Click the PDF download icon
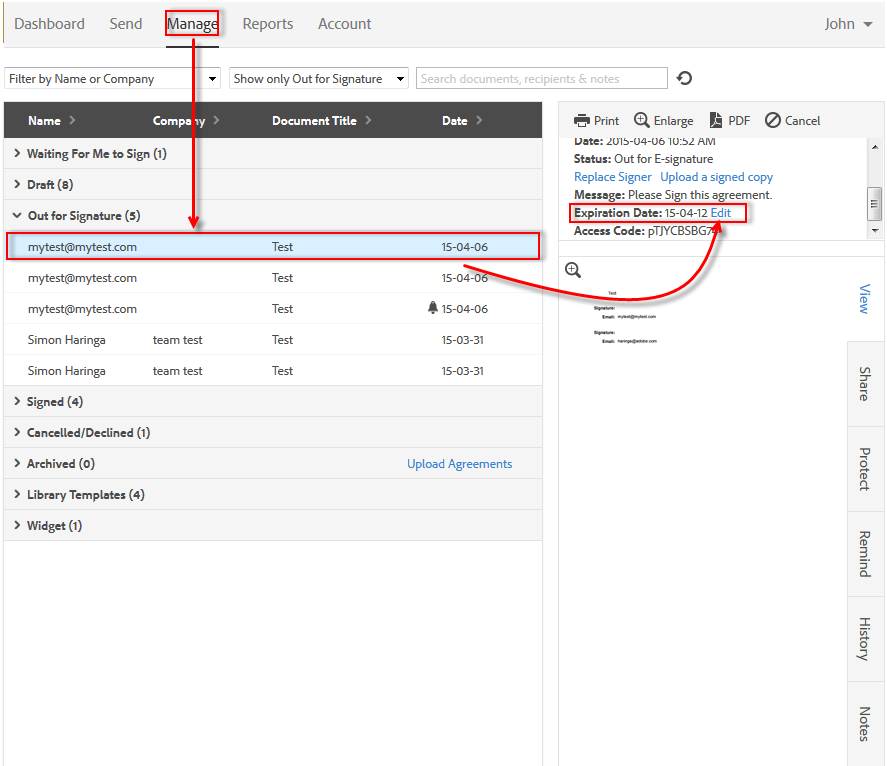Screen dimensions: 887x766 coord(716,121)
